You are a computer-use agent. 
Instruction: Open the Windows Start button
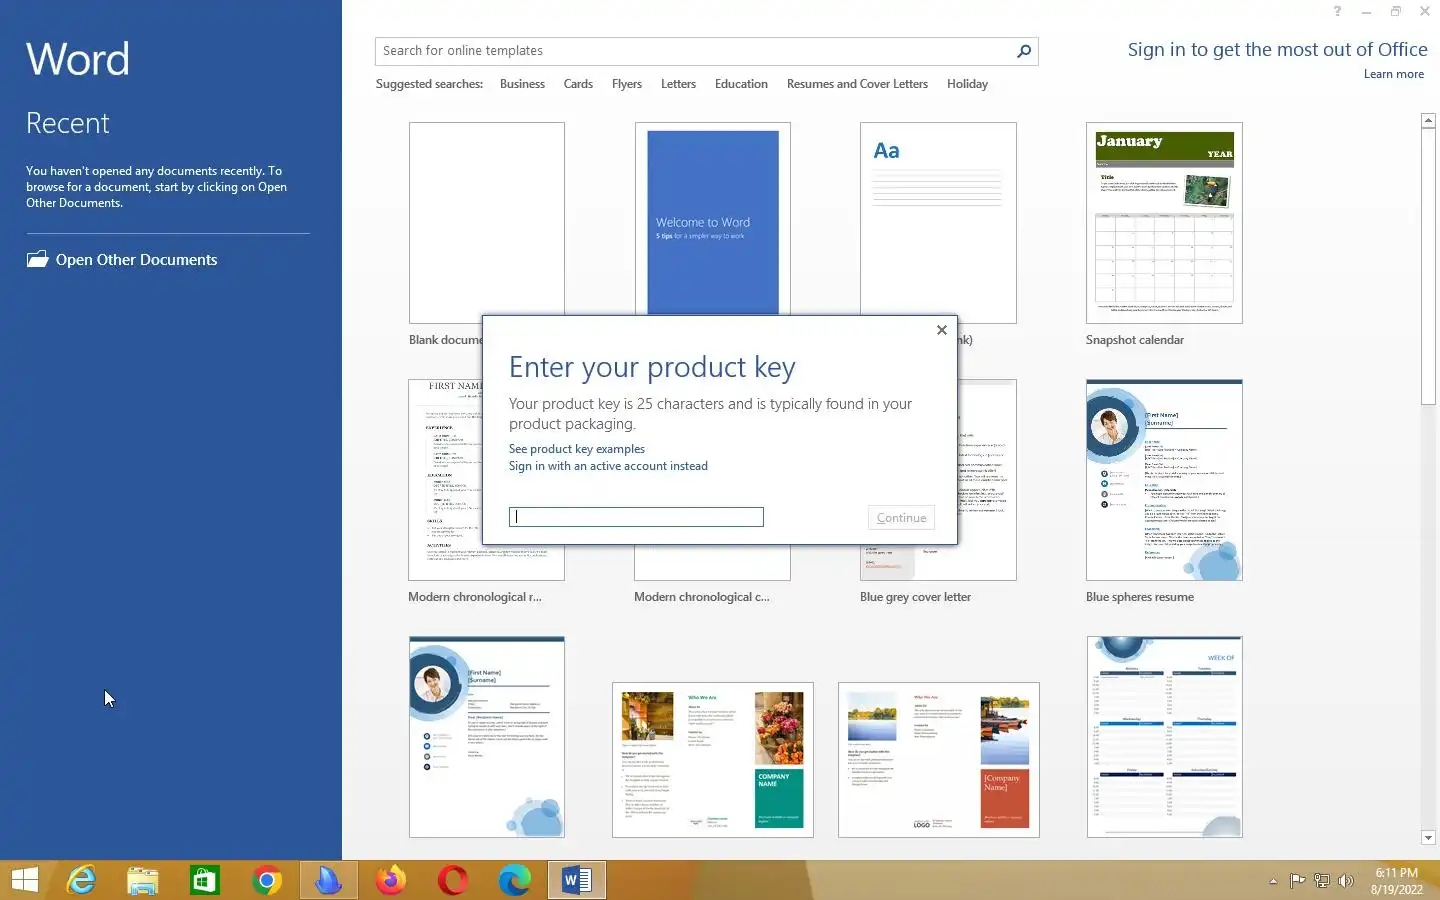(x=25, y=880)
